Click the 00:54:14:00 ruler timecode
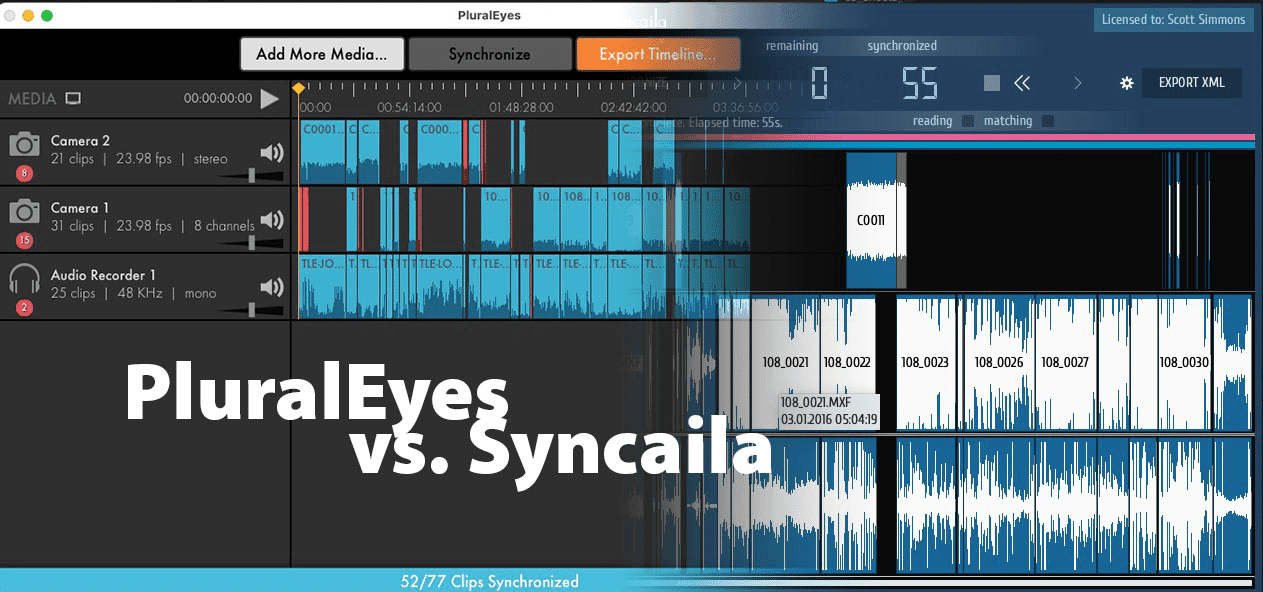The width and height of the screenshot is (1263, 592). (x=409, y=107)
